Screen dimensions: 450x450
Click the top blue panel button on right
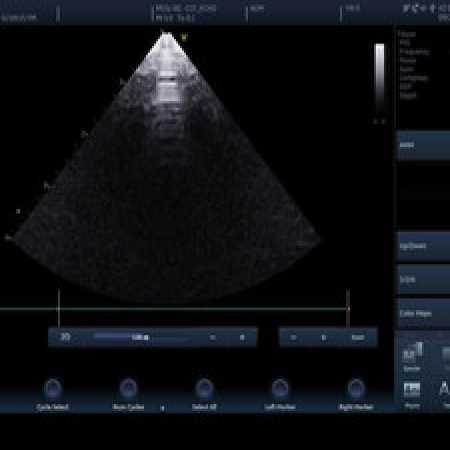[423, 145]
